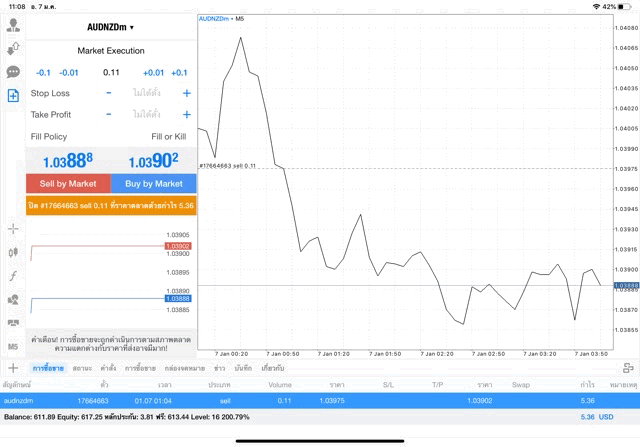Decrease Take Profit with minus button

(109, 115)
